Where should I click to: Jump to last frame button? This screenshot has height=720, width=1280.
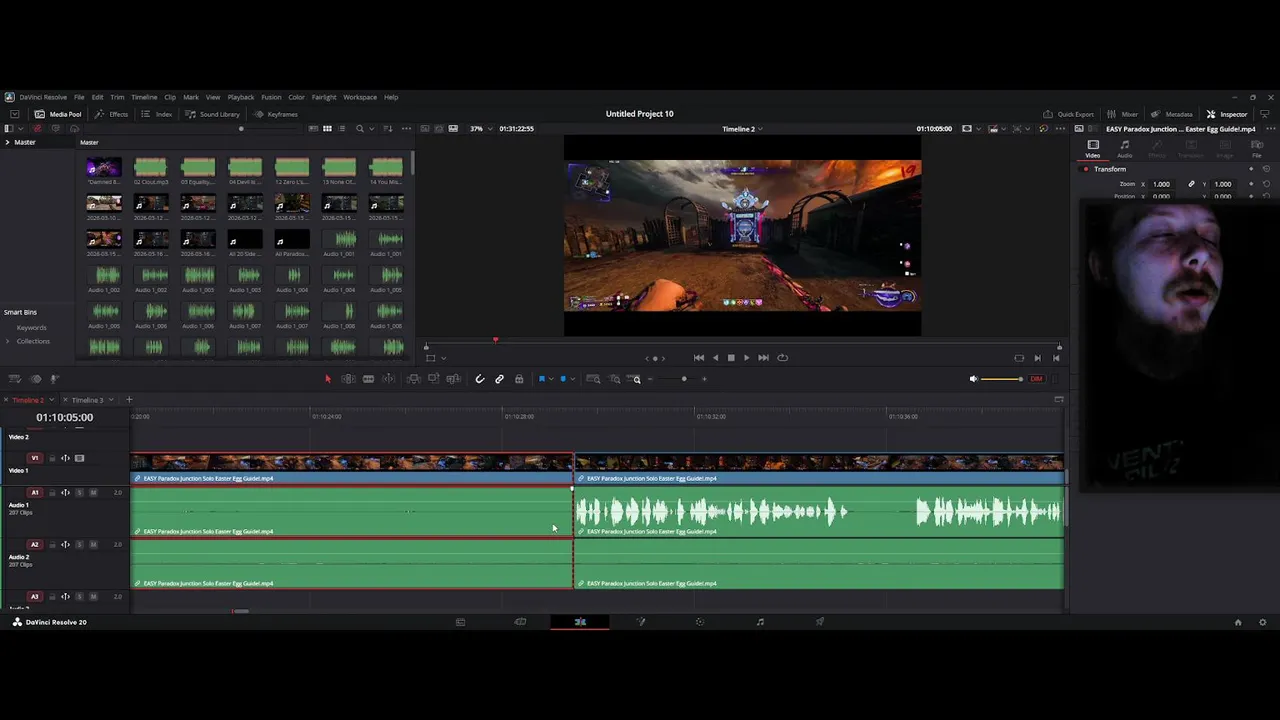(x=763, y=358)
